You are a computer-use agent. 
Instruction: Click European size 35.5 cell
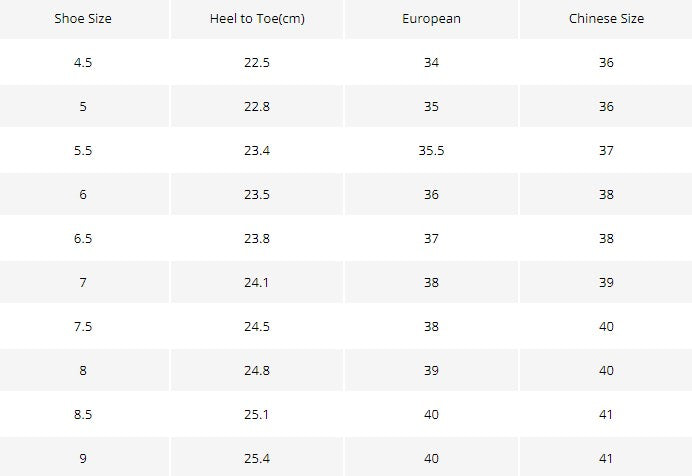click(x=431, y=150)
